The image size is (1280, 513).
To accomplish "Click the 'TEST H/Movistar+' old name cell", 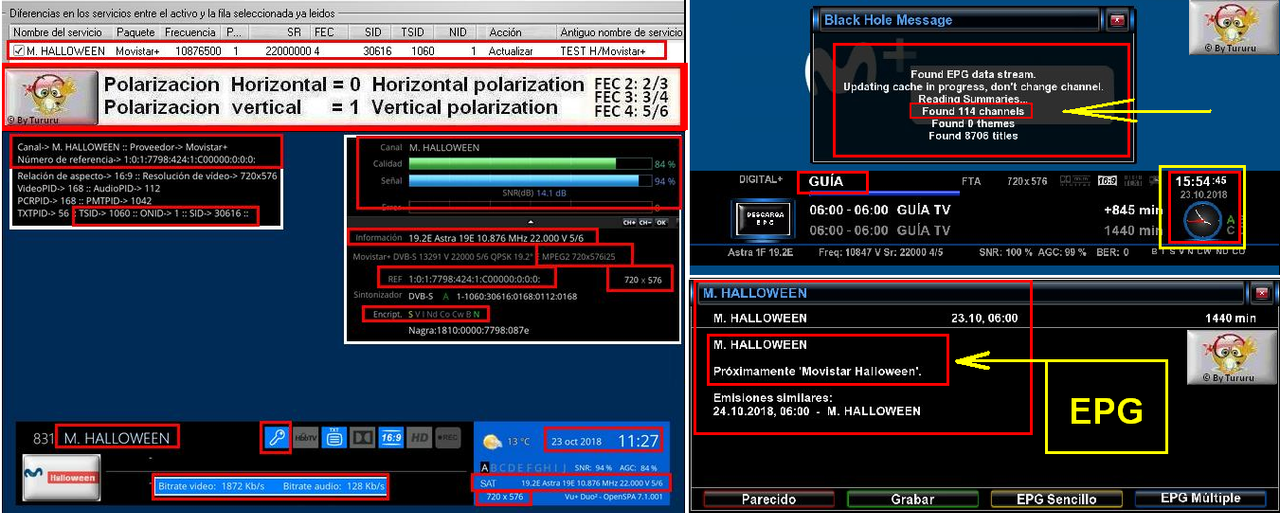I will (603, 51).
